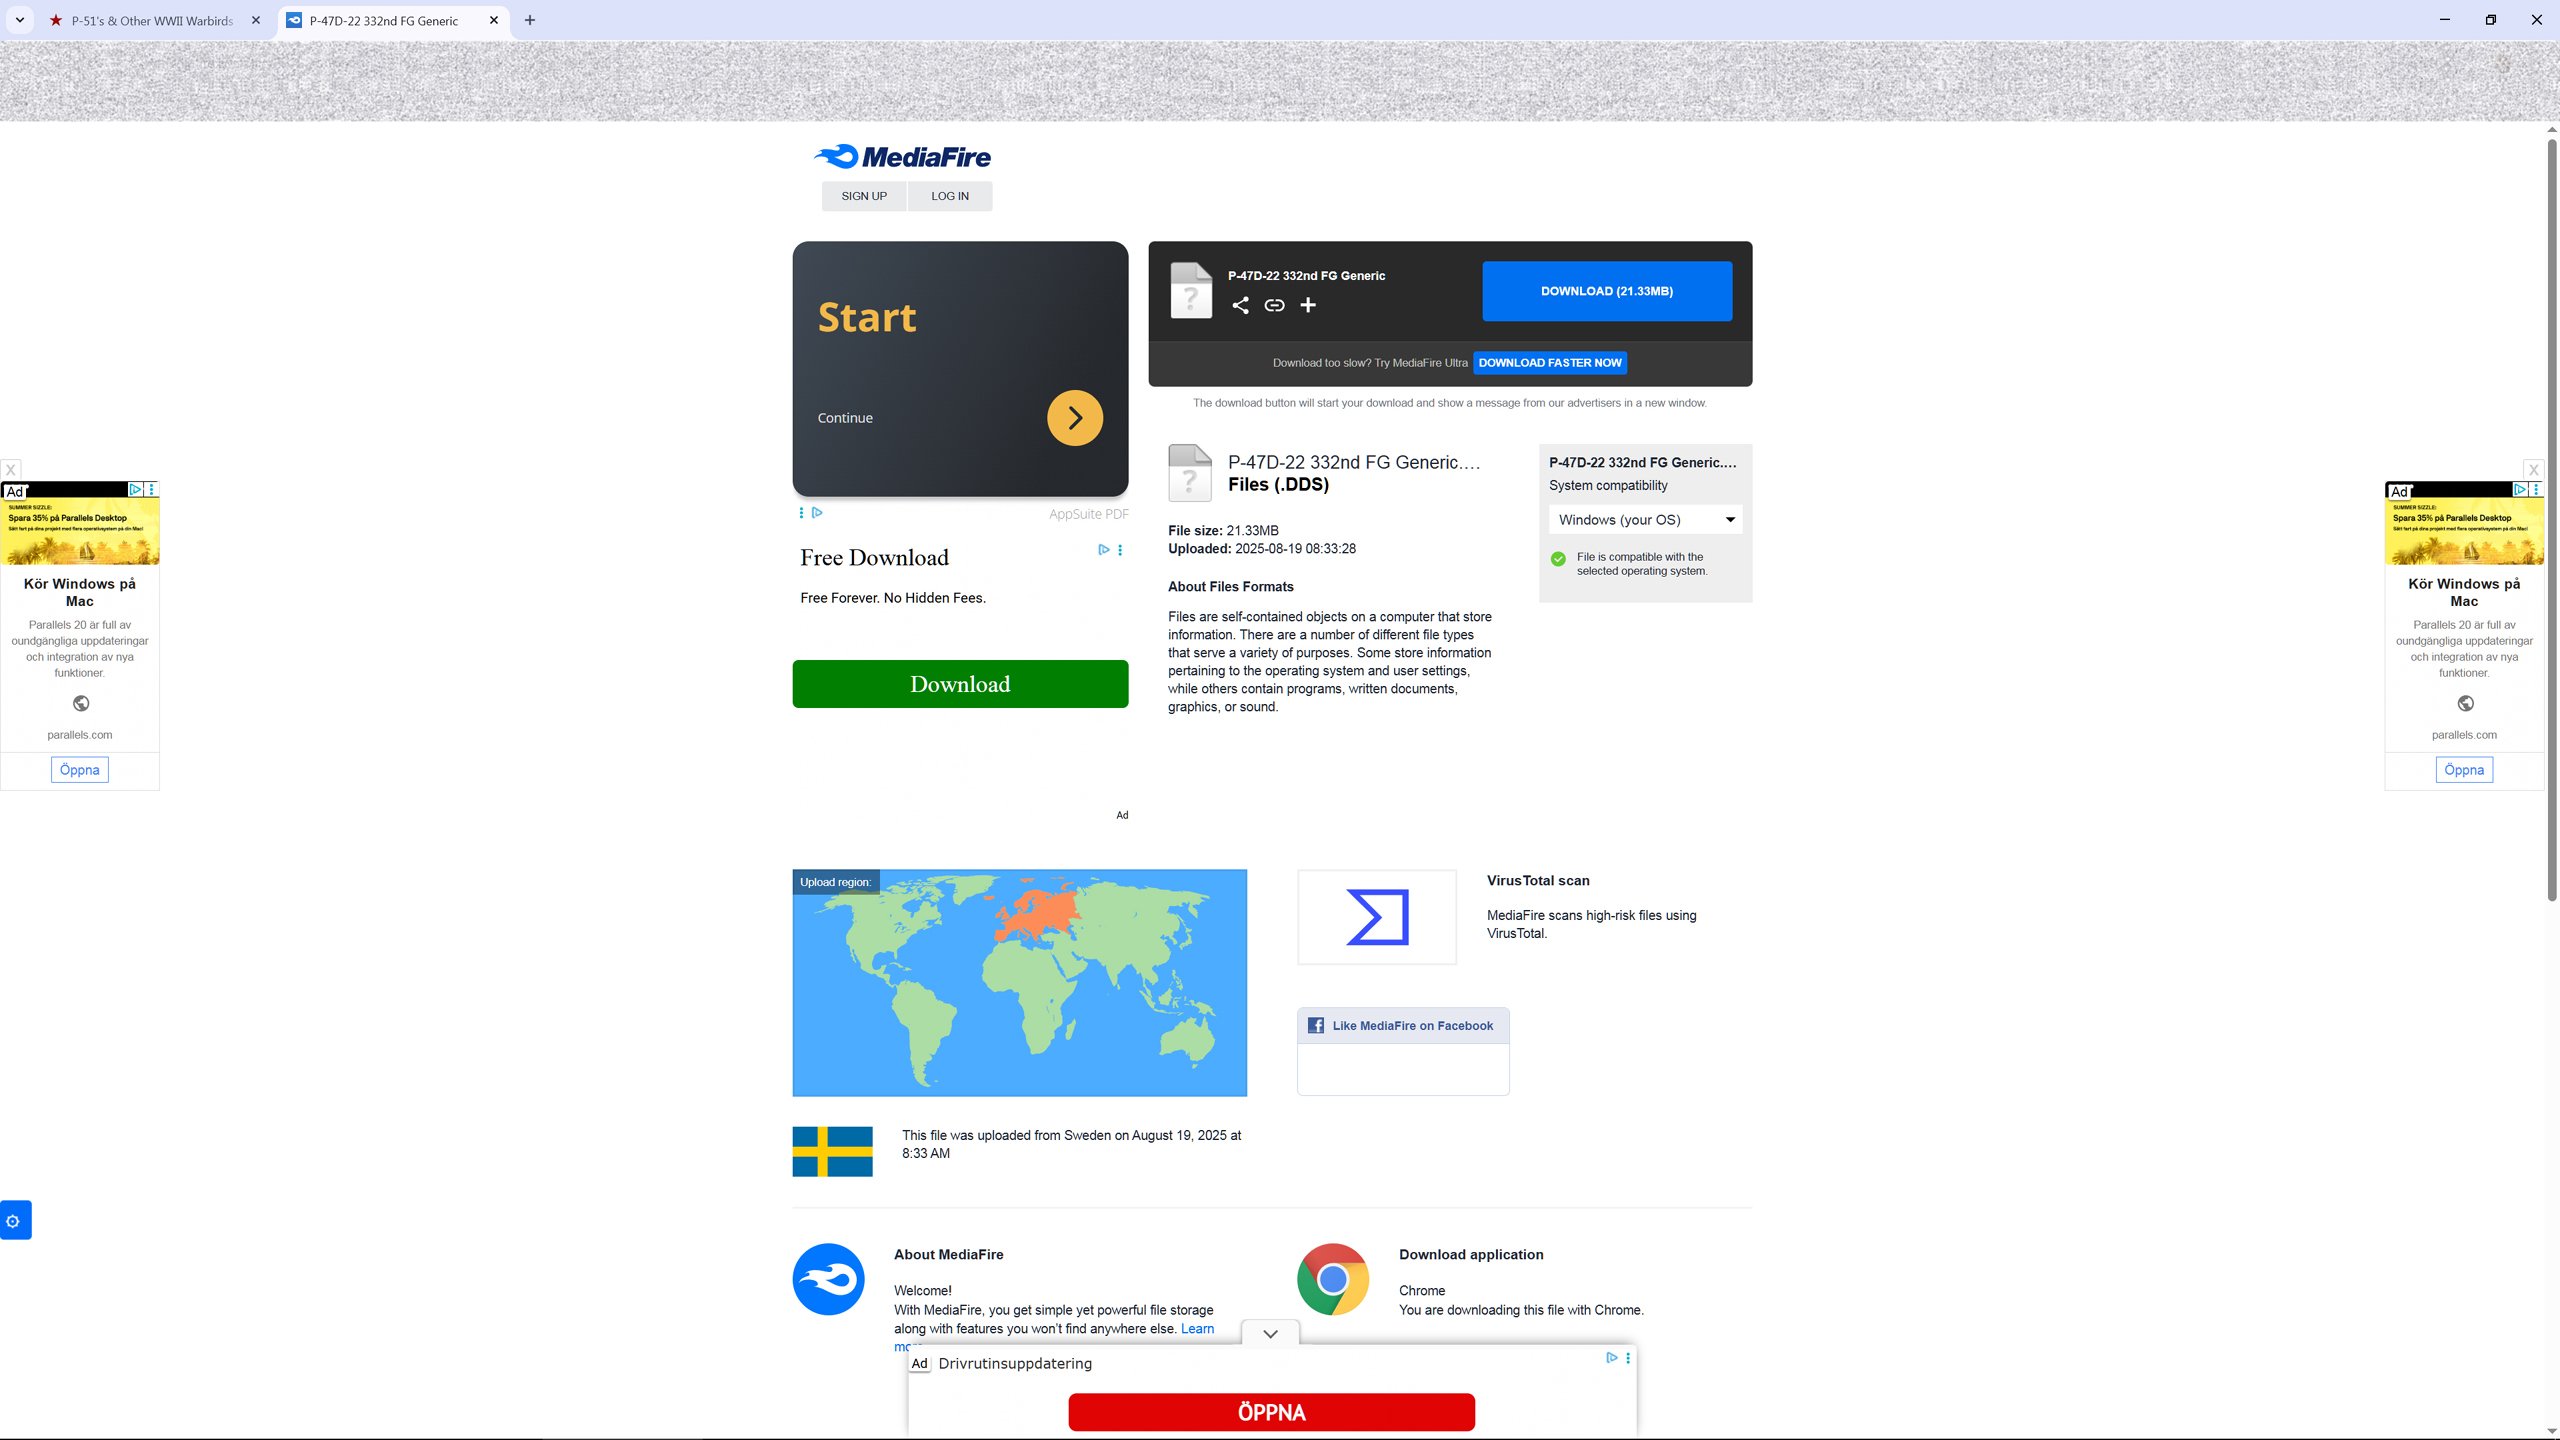Click the plus icon to save file
This screenshot has width=2560, height=1440.
(1308, 306)
